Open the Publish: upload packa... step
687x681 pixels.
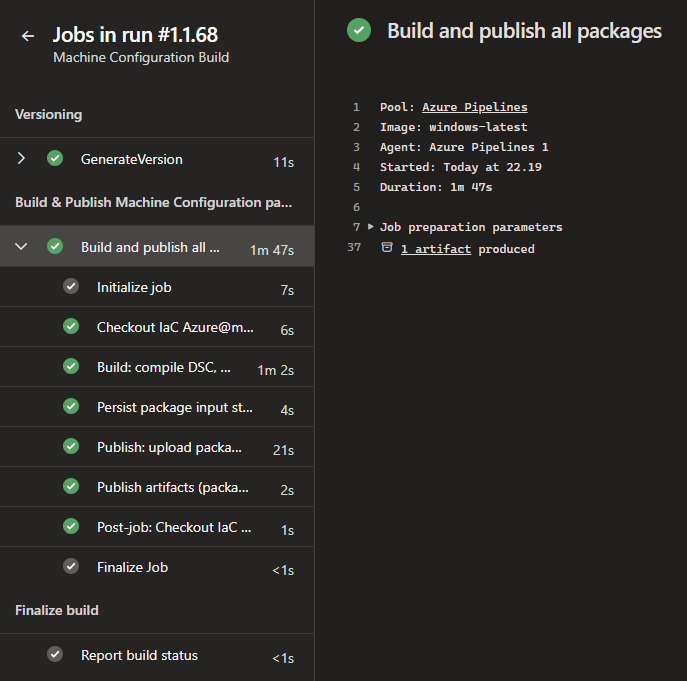157,447
